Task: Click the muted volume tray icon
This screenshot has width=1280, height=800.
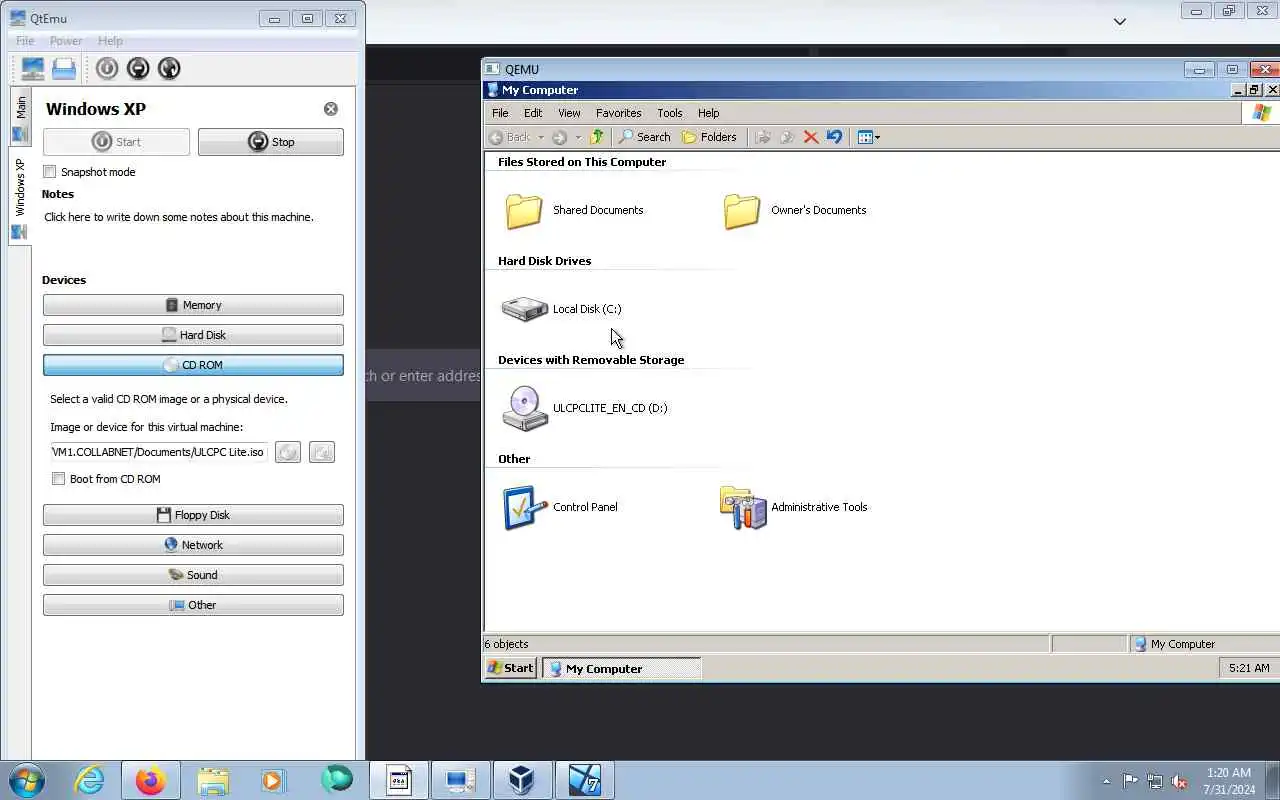Action: click(1179, 781)
